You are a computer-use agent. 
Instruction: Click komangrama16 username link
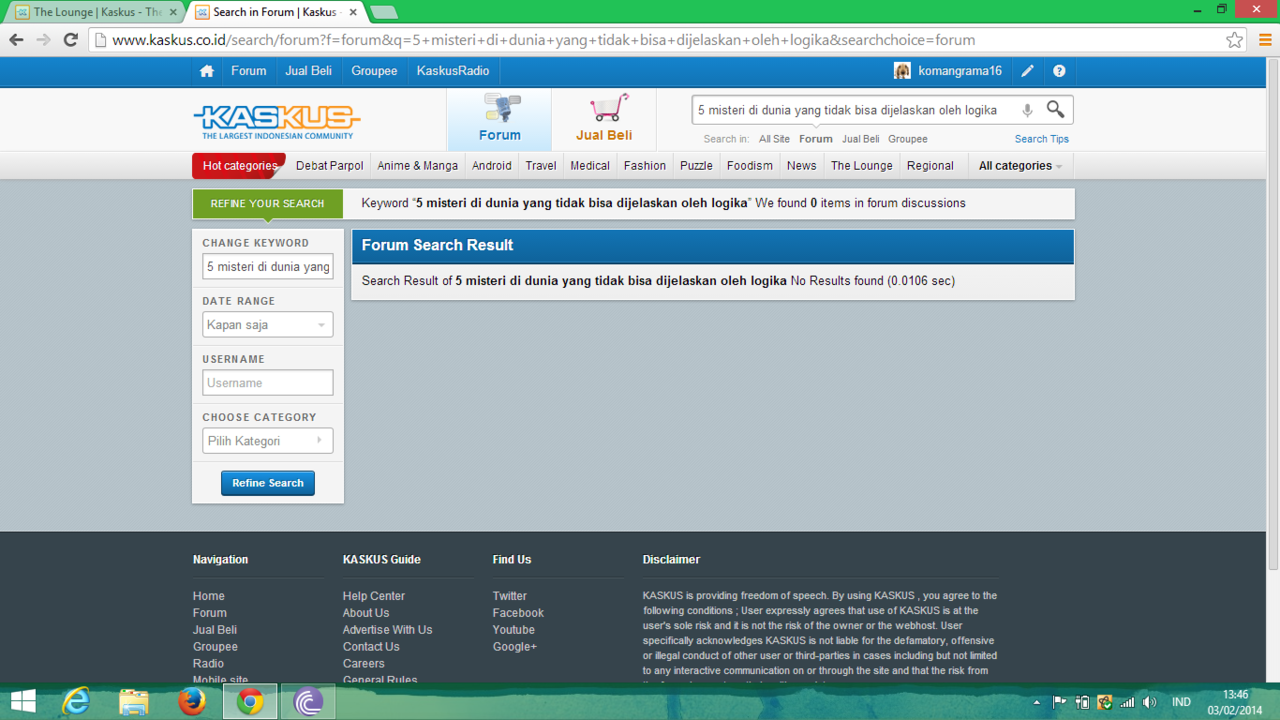(960, 71)
